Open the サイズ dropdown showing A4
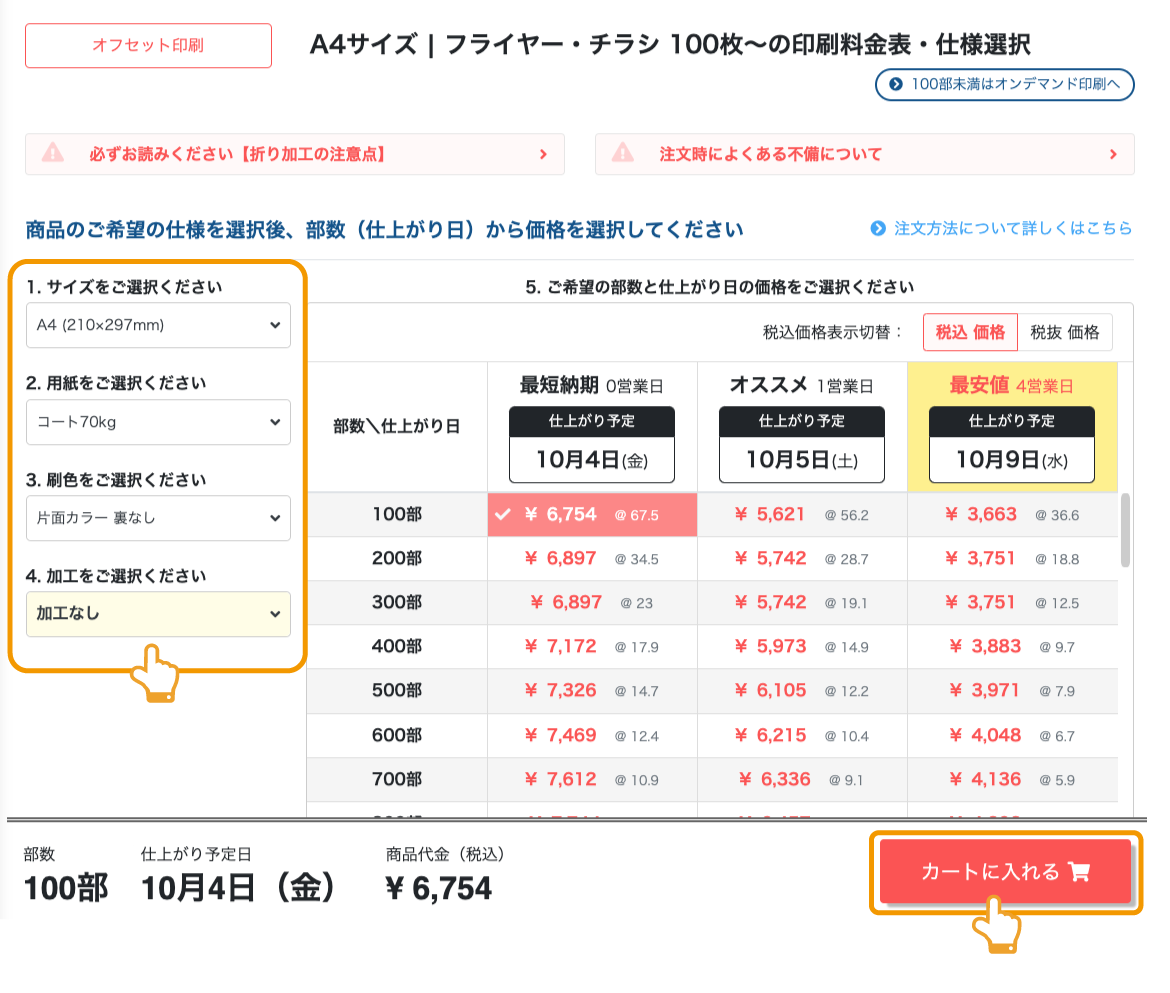Viewport: 1170px width, 993px height. point(158,325)
